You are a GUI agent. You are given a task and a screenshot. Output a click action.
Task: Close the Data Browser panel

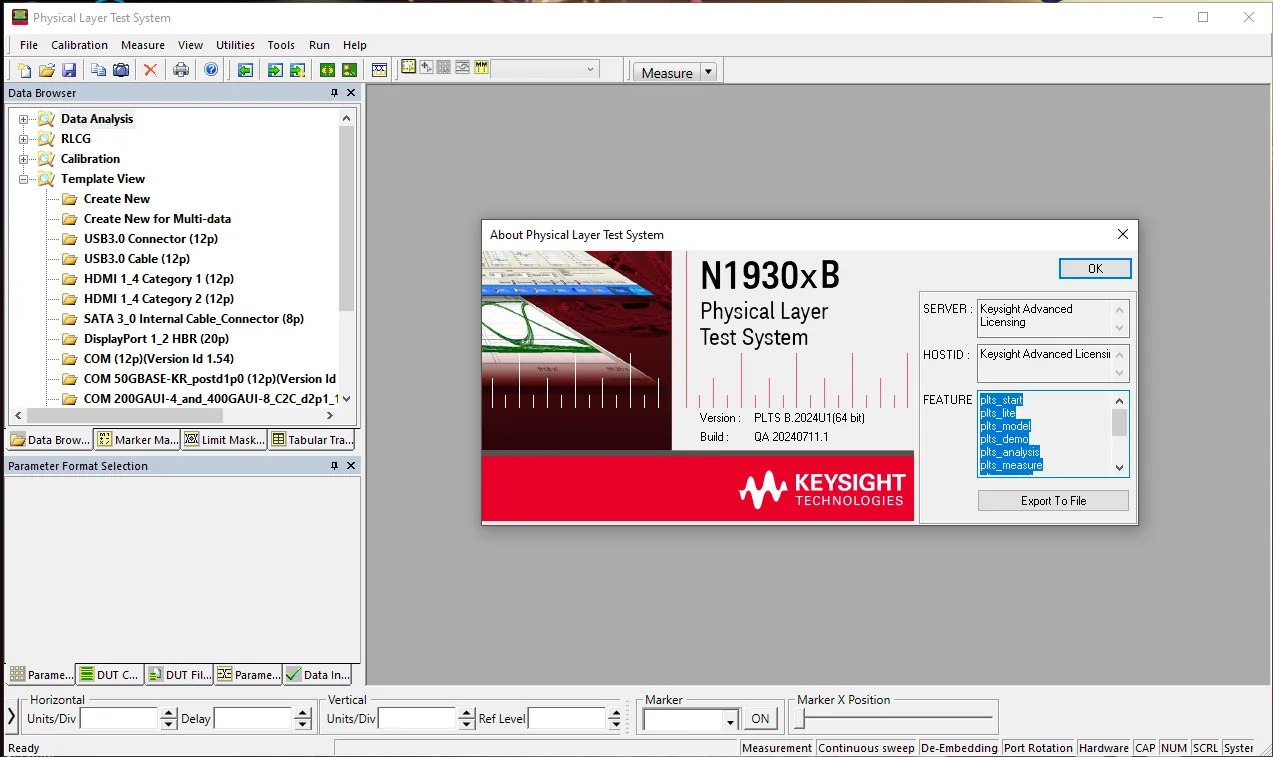pyautogui.click(x=351, y=93)
